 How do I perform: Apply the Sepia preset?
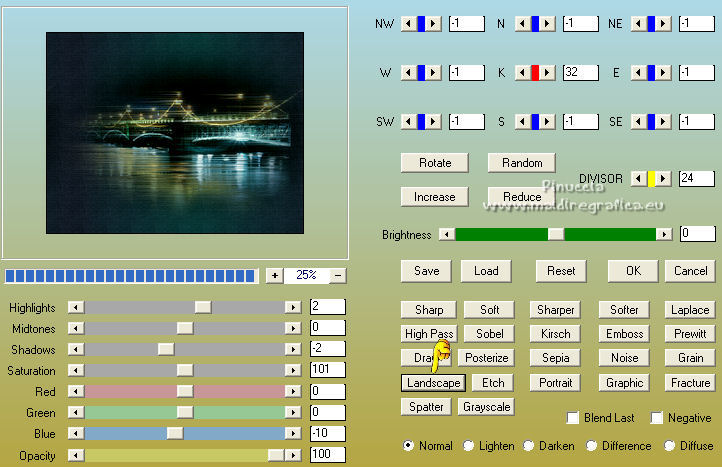(x=556, y=358)
